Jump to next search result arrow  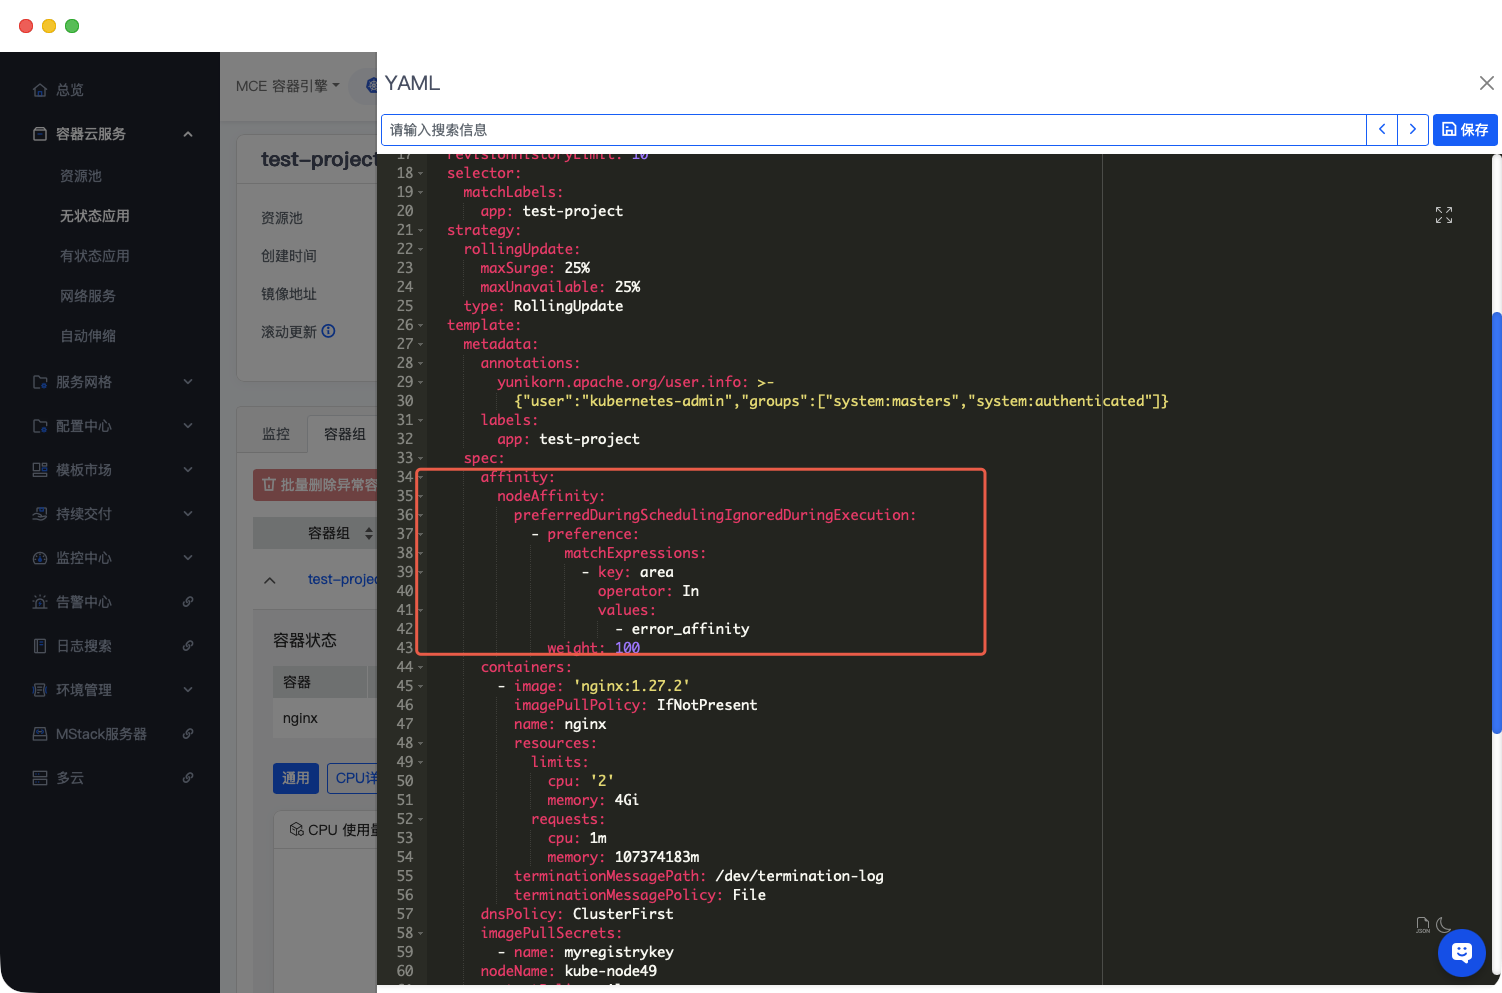(x=1412, y=129)
